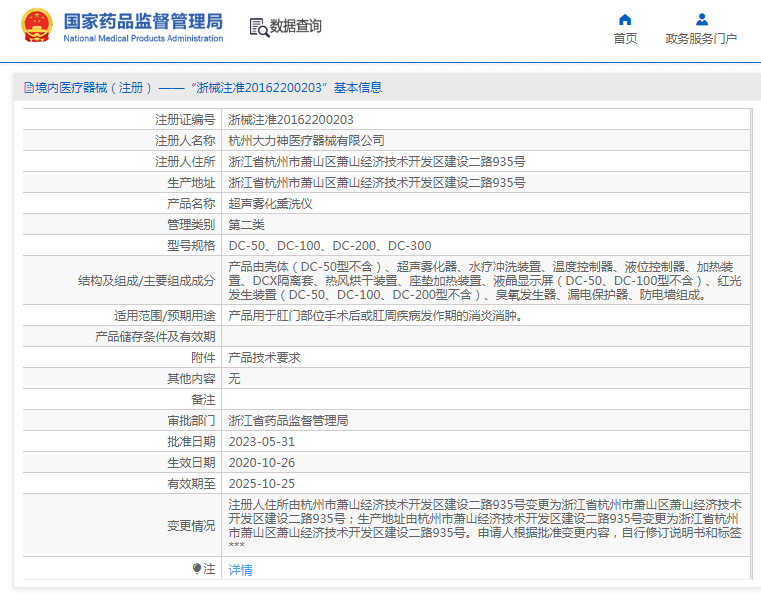This screenshot has width=761, height=594.
Task: Click the structure and composition description text
Action: 485,280
